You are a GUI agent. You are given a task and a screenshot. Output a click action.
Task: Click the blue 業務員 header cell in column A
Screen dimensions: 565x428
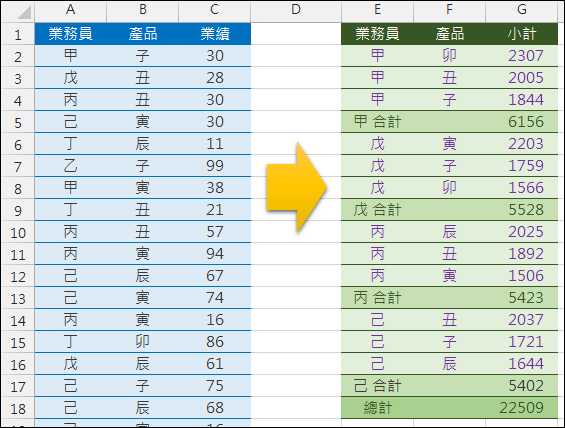point(71,34)
